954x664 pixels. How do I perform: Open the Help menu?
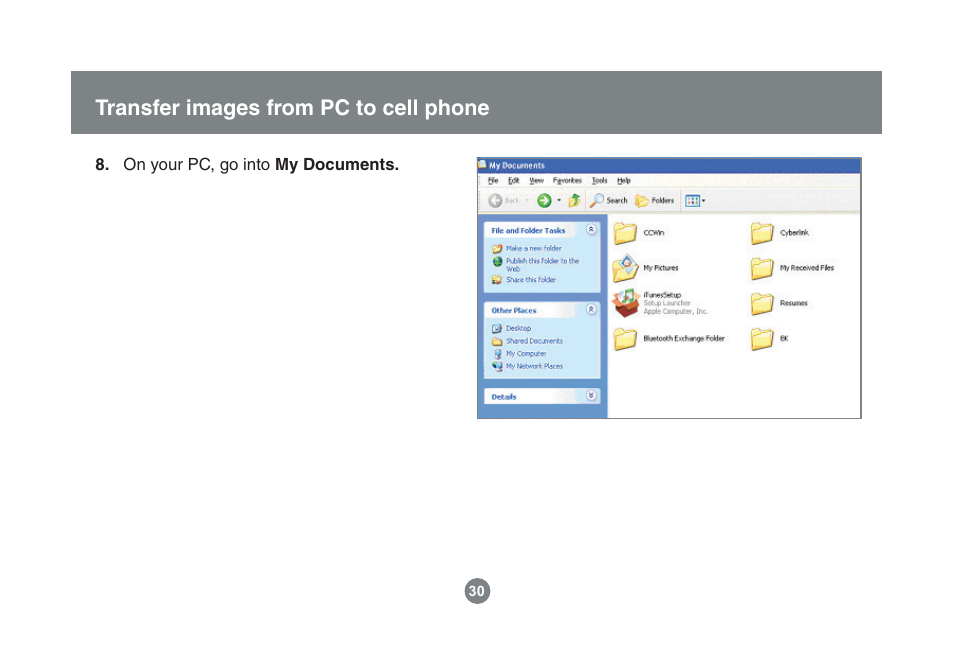tap(624, 181)
